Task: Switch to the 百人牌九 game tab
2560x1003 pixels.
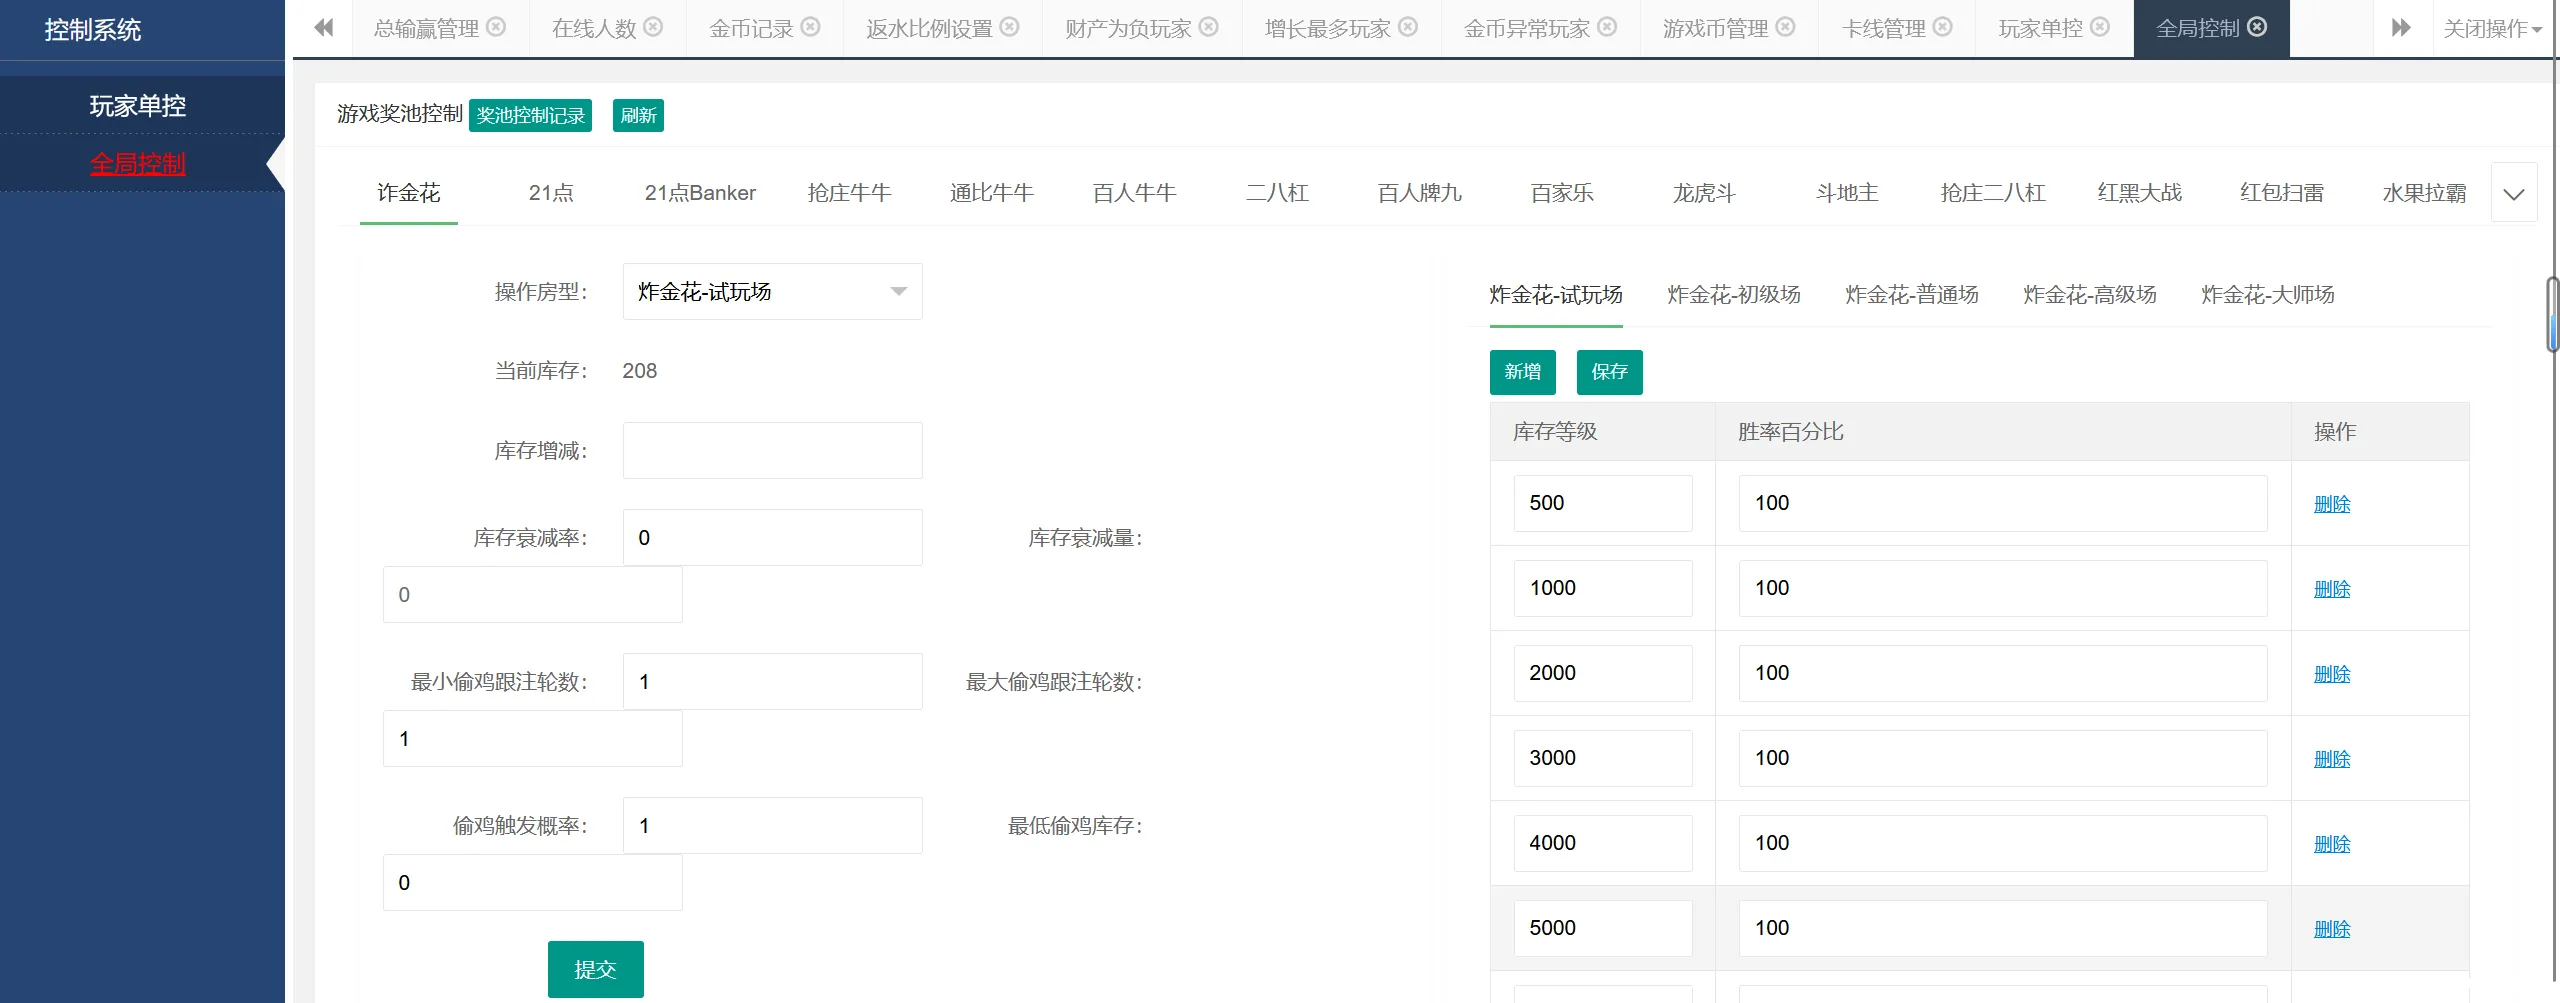Action: (x=1420, y=193)
